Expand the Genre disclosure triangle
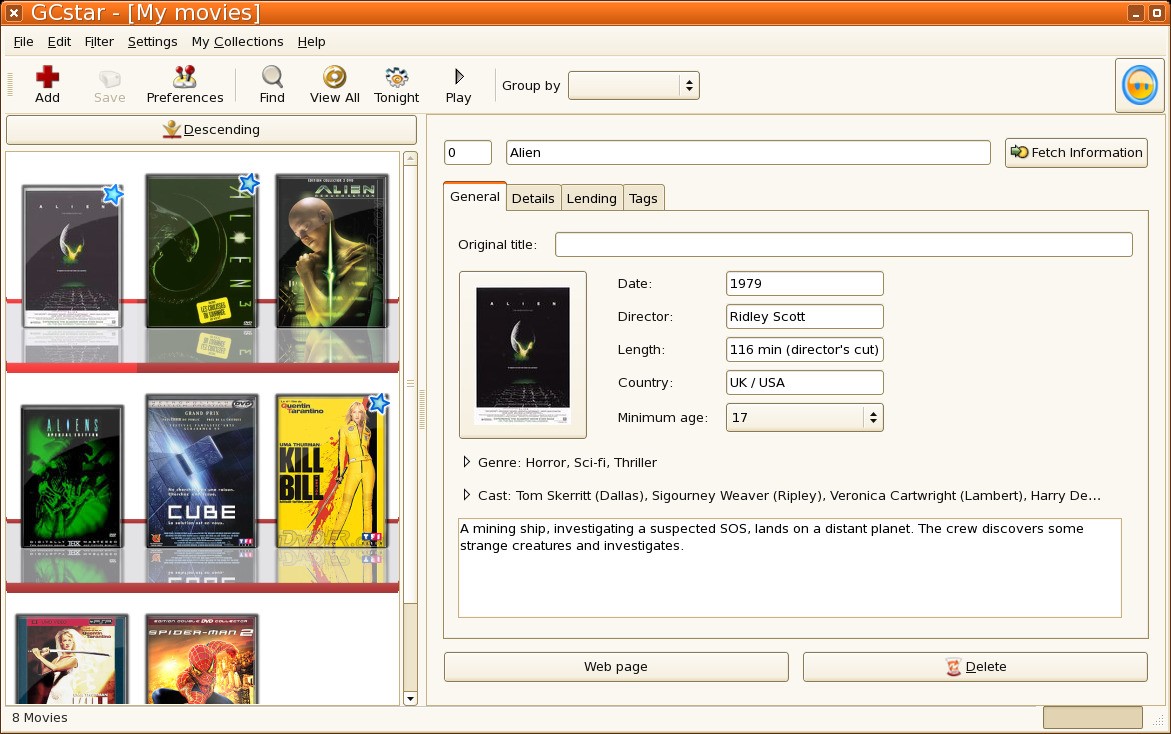Viewport: 1171px width, 734px height. point(466,462)
